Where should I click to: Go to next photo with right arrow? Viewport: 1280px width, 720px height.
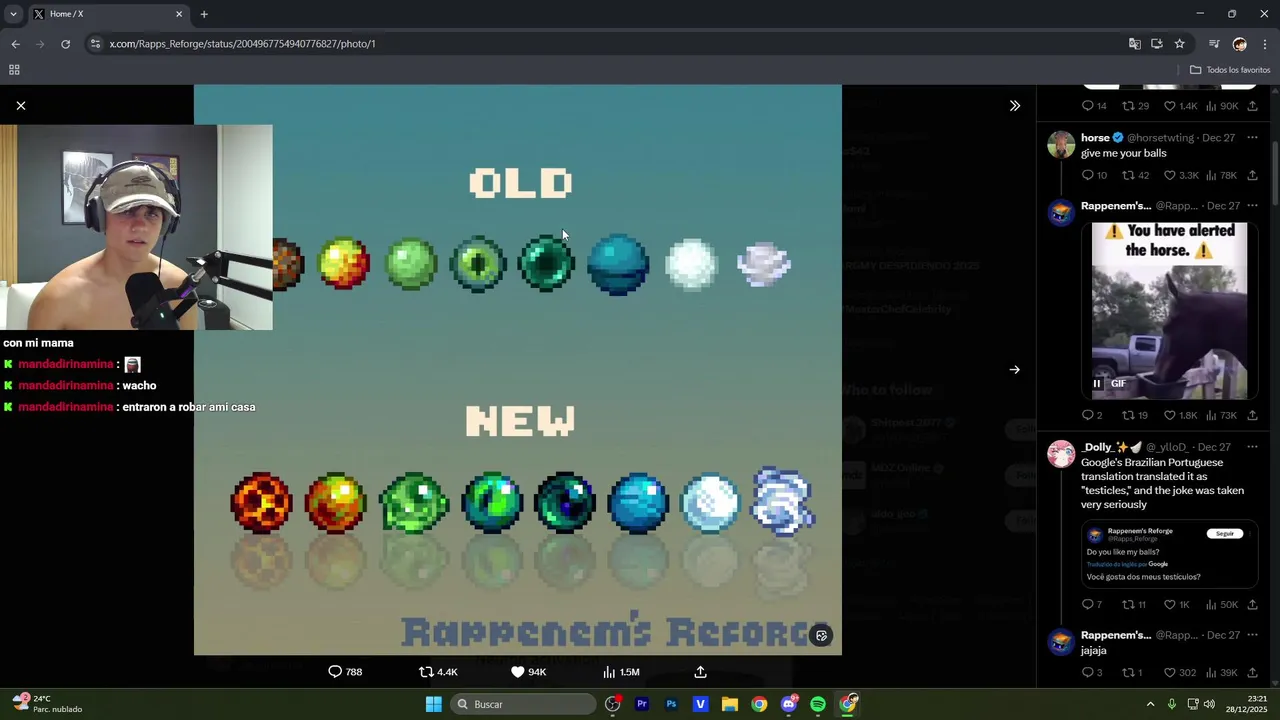pyautogui.click(x=1014, y=369)
